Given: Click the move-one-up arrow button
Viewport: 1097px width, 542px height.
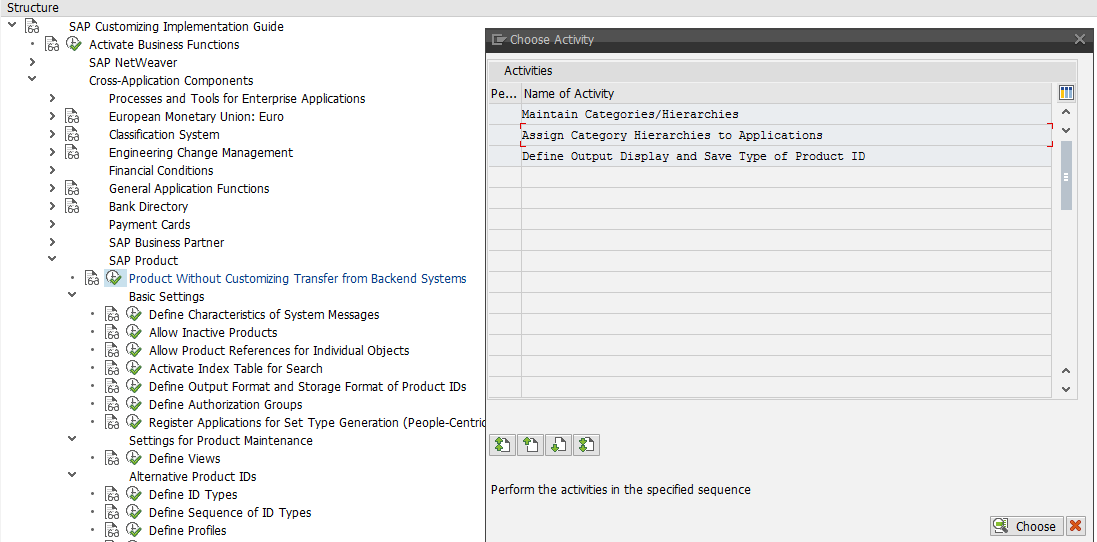Looking at the screenshot, I should tap(531, 445).
